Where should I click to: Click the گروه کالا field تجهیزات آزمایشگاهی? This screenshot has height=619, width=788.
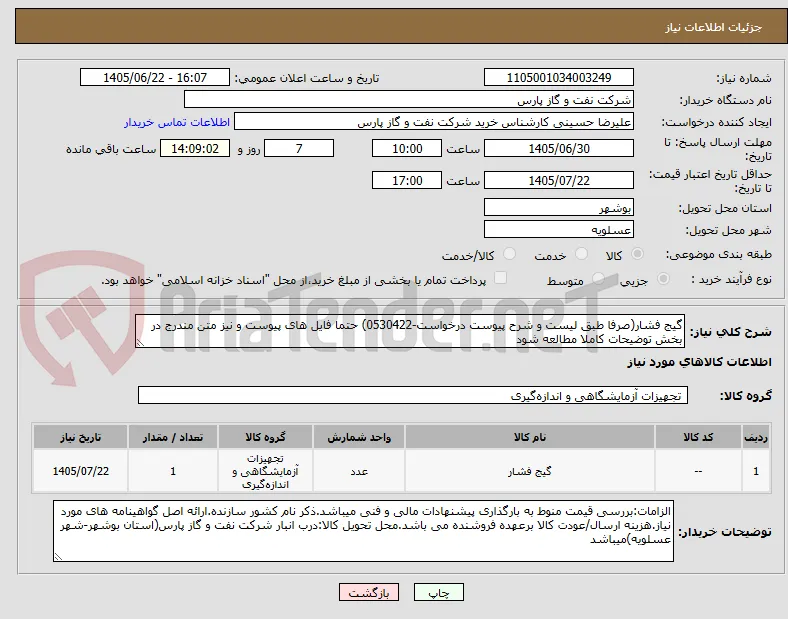point(413,395)
